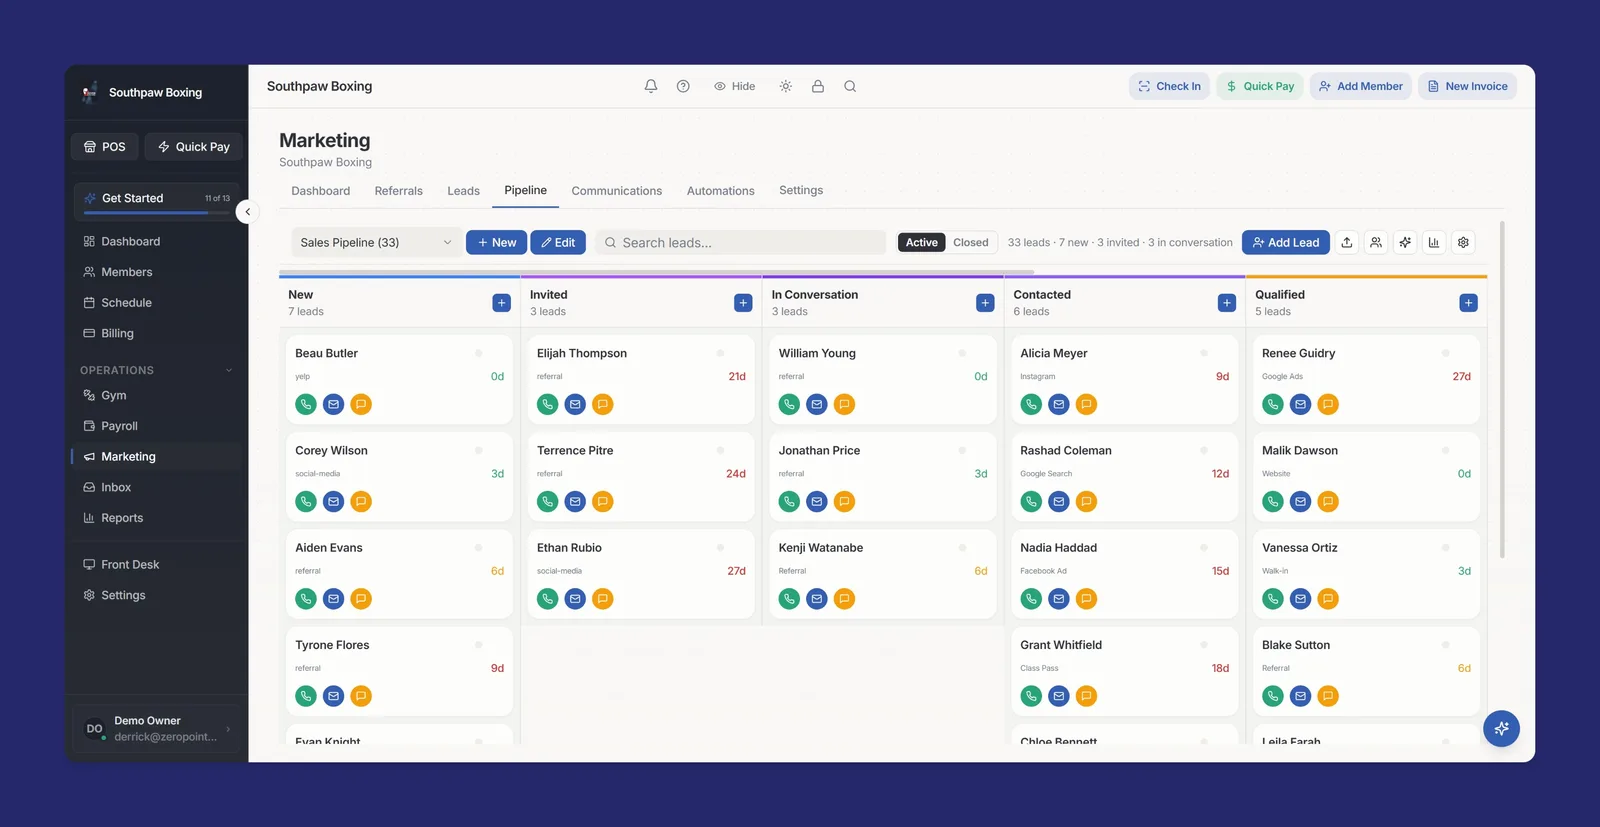Open the Pipeline tab
1600x827 pixels.
[x=525, y=190]
